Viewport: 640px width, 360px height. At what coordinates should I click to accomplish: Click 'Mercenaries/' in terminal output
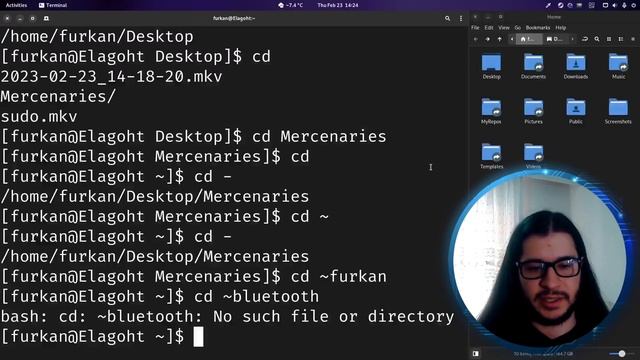58,97
